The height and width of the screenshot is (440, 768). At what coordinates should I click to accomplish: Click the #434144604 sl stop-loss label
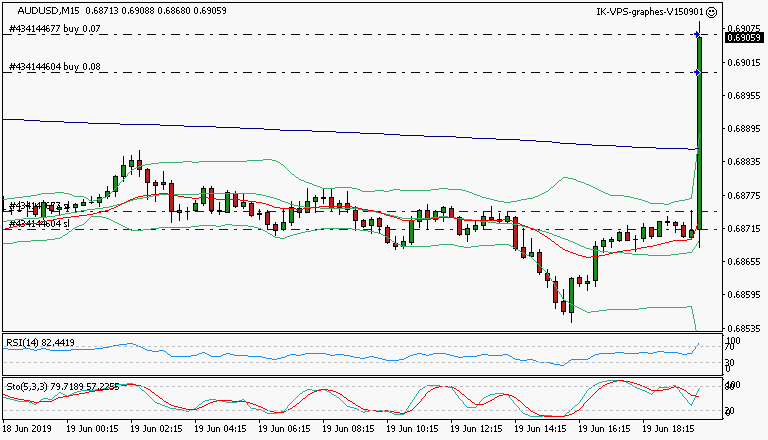coord(40,224)
